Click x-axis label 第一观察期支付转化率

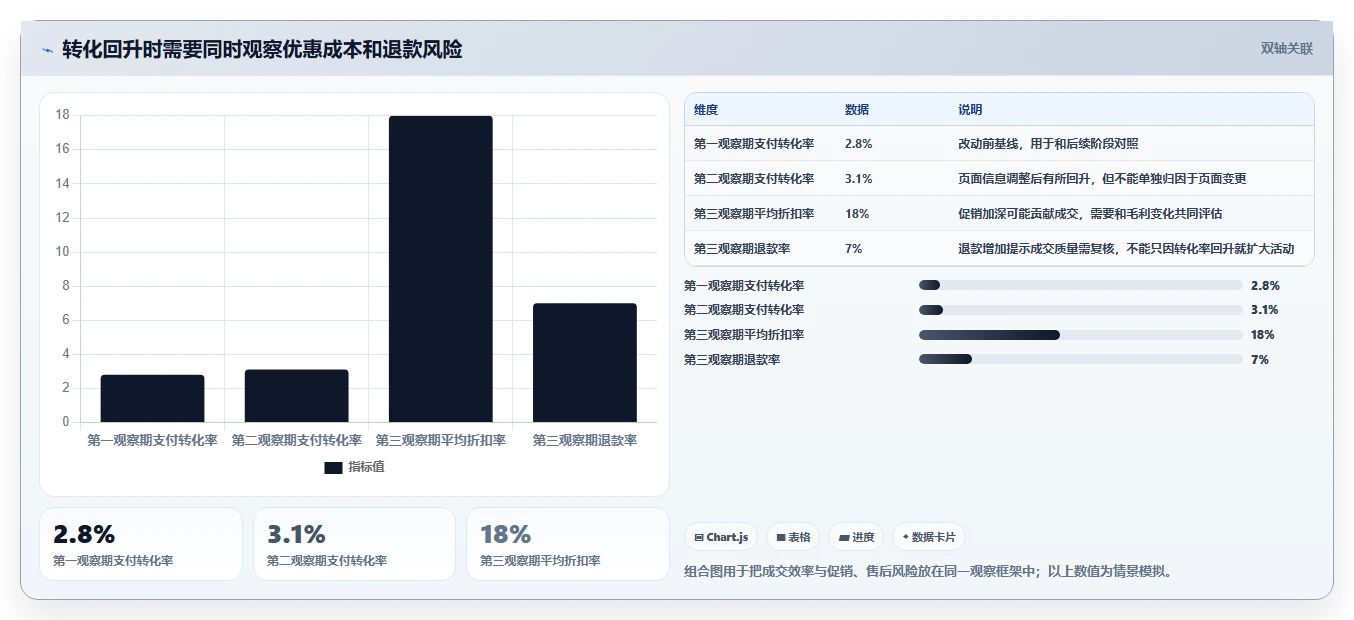(152, 440)
